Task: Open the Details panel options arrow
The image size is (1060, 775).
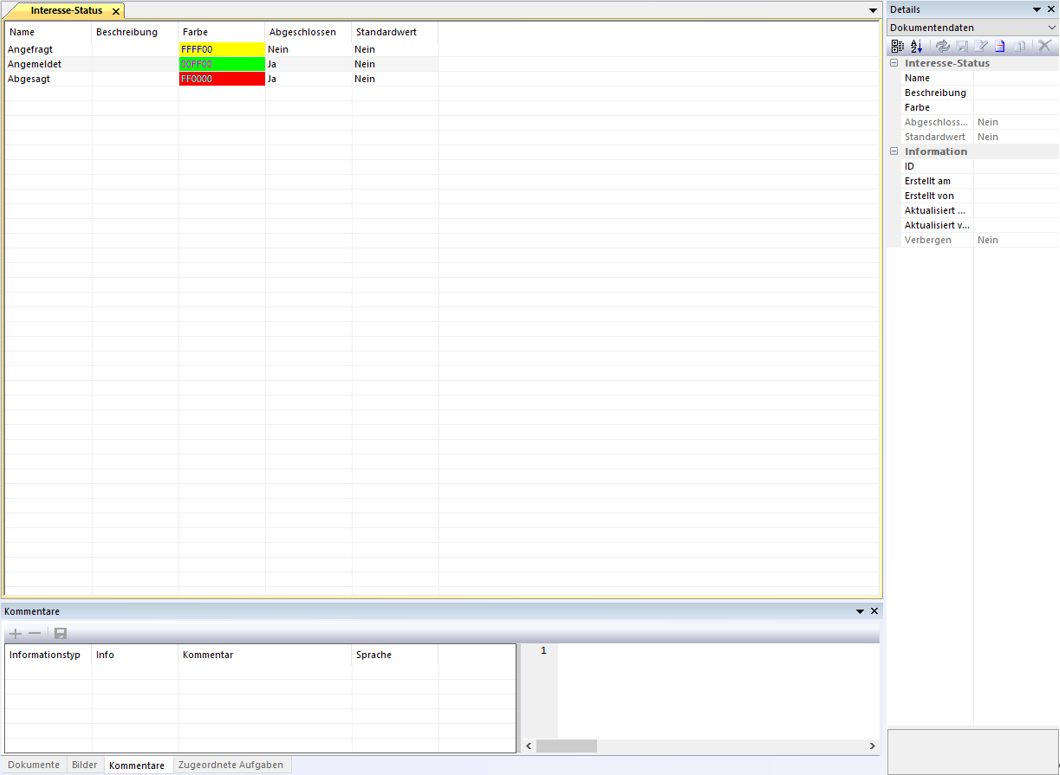Action: (1037, 9)
